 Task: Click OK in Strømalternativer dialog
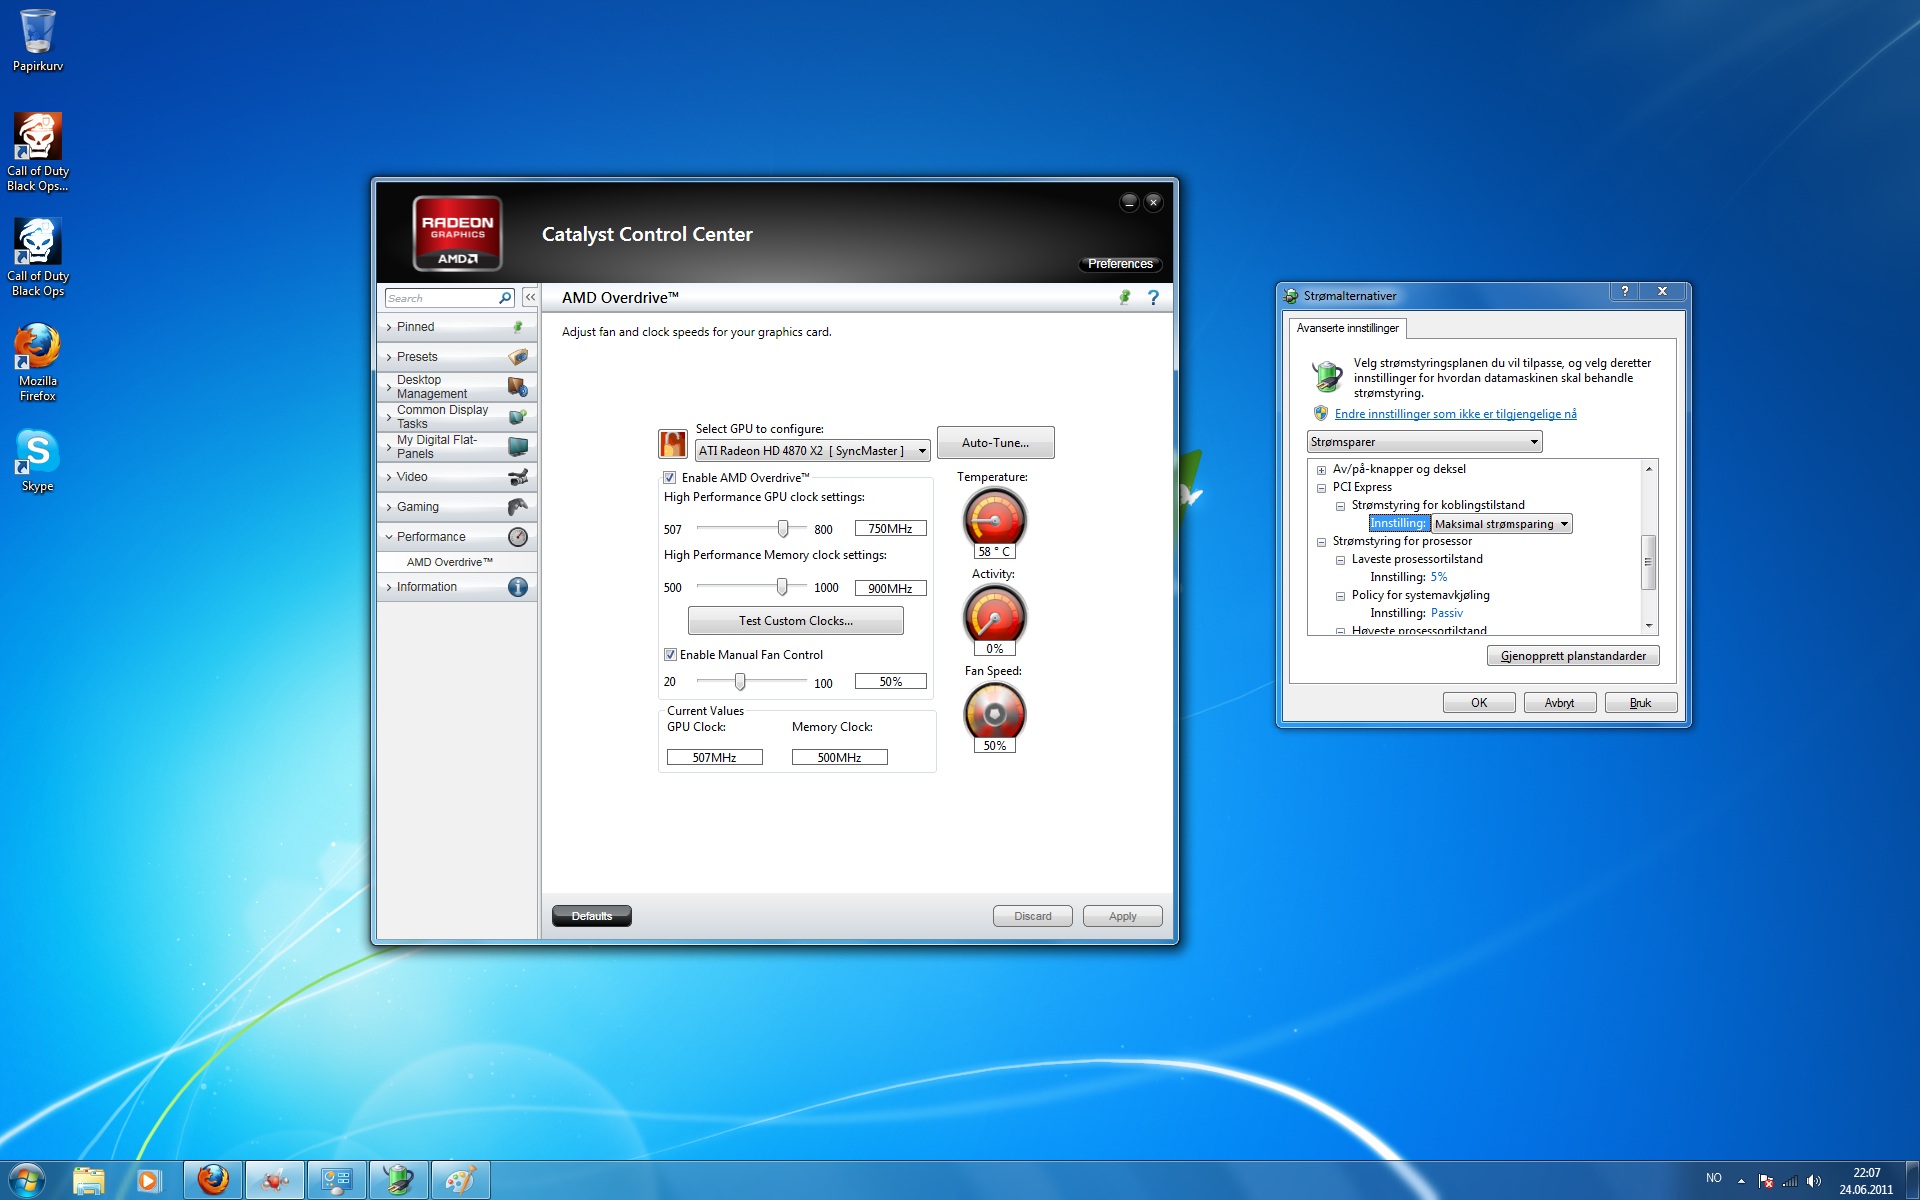(1479, 703)
